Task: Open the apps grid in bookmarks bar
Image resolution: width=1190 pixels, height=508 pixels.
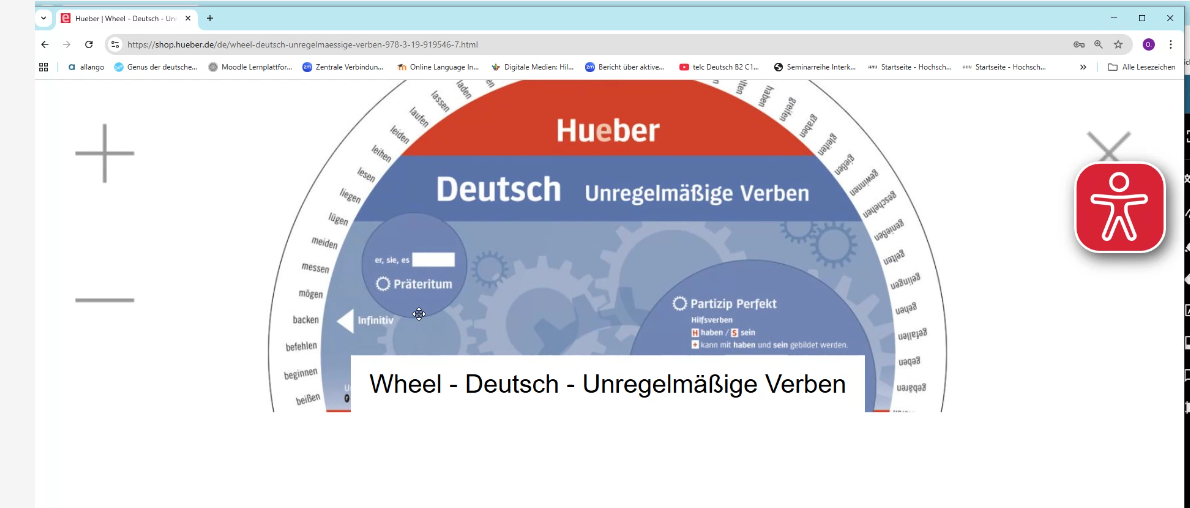Action: coord(43,67)
